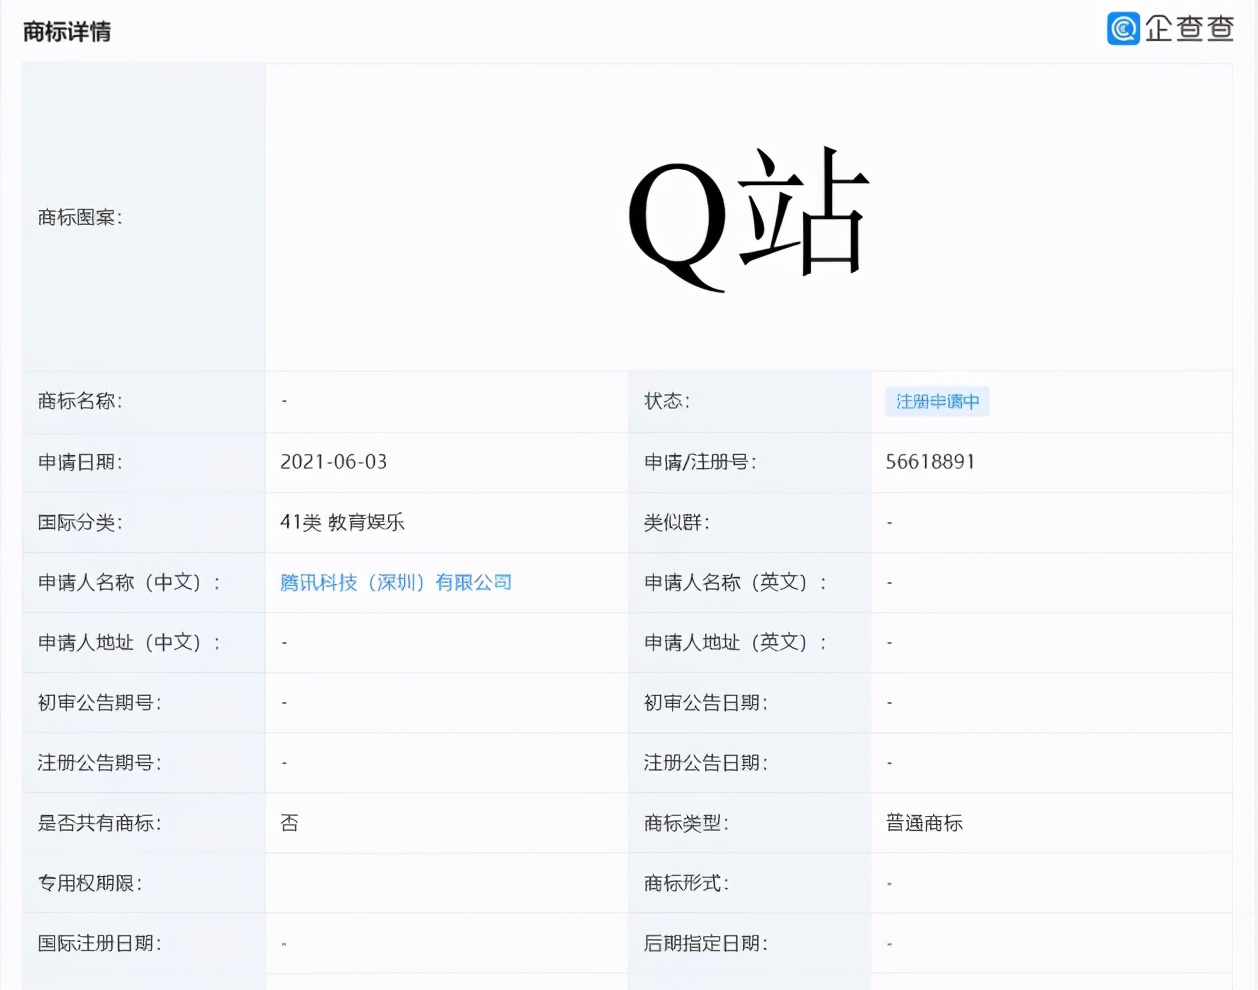Select the 申请/注册号 number 56618891
Screen dimensions: 1258x990
pos(930,462)
